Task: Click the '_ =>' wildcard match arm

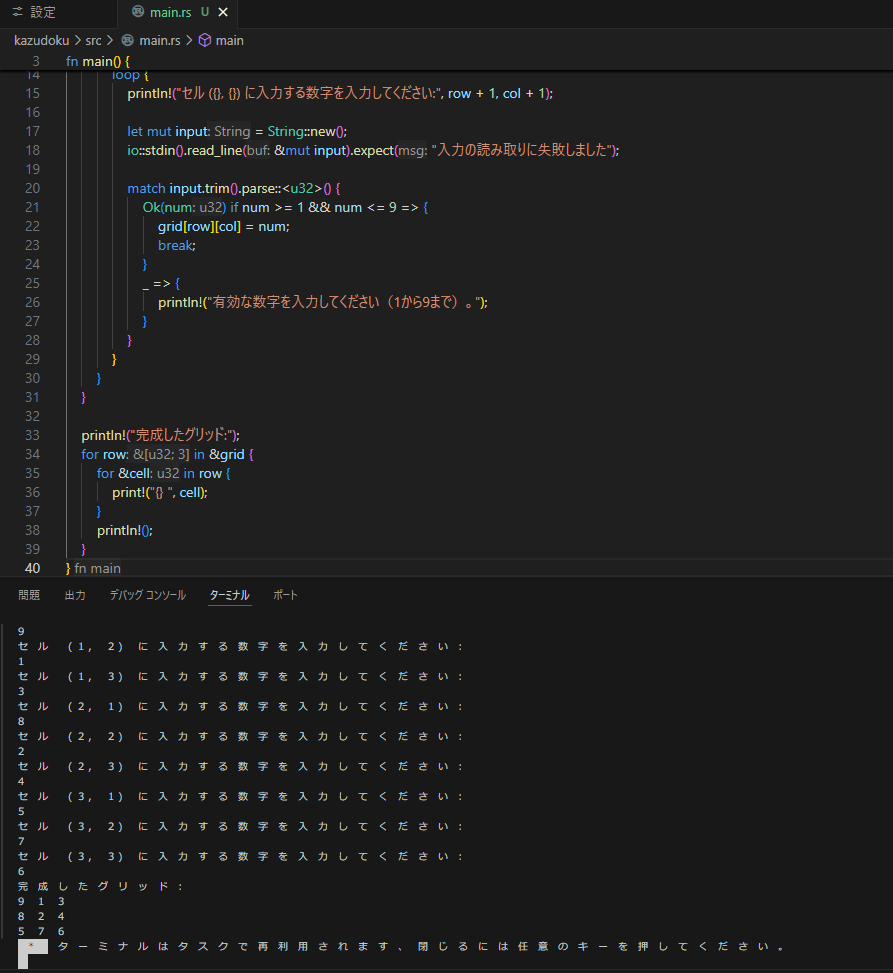Action: pyautogui.click(x=156, y=284)
